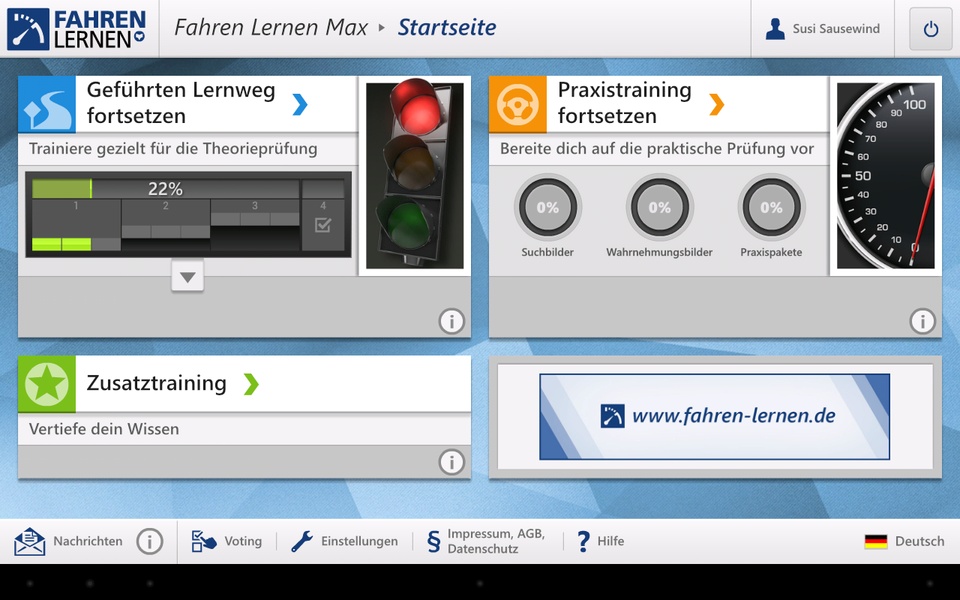Screen dimensions: 960x600
Task: Click the Voting checklist icon
Action: click(x=203, y=541)
